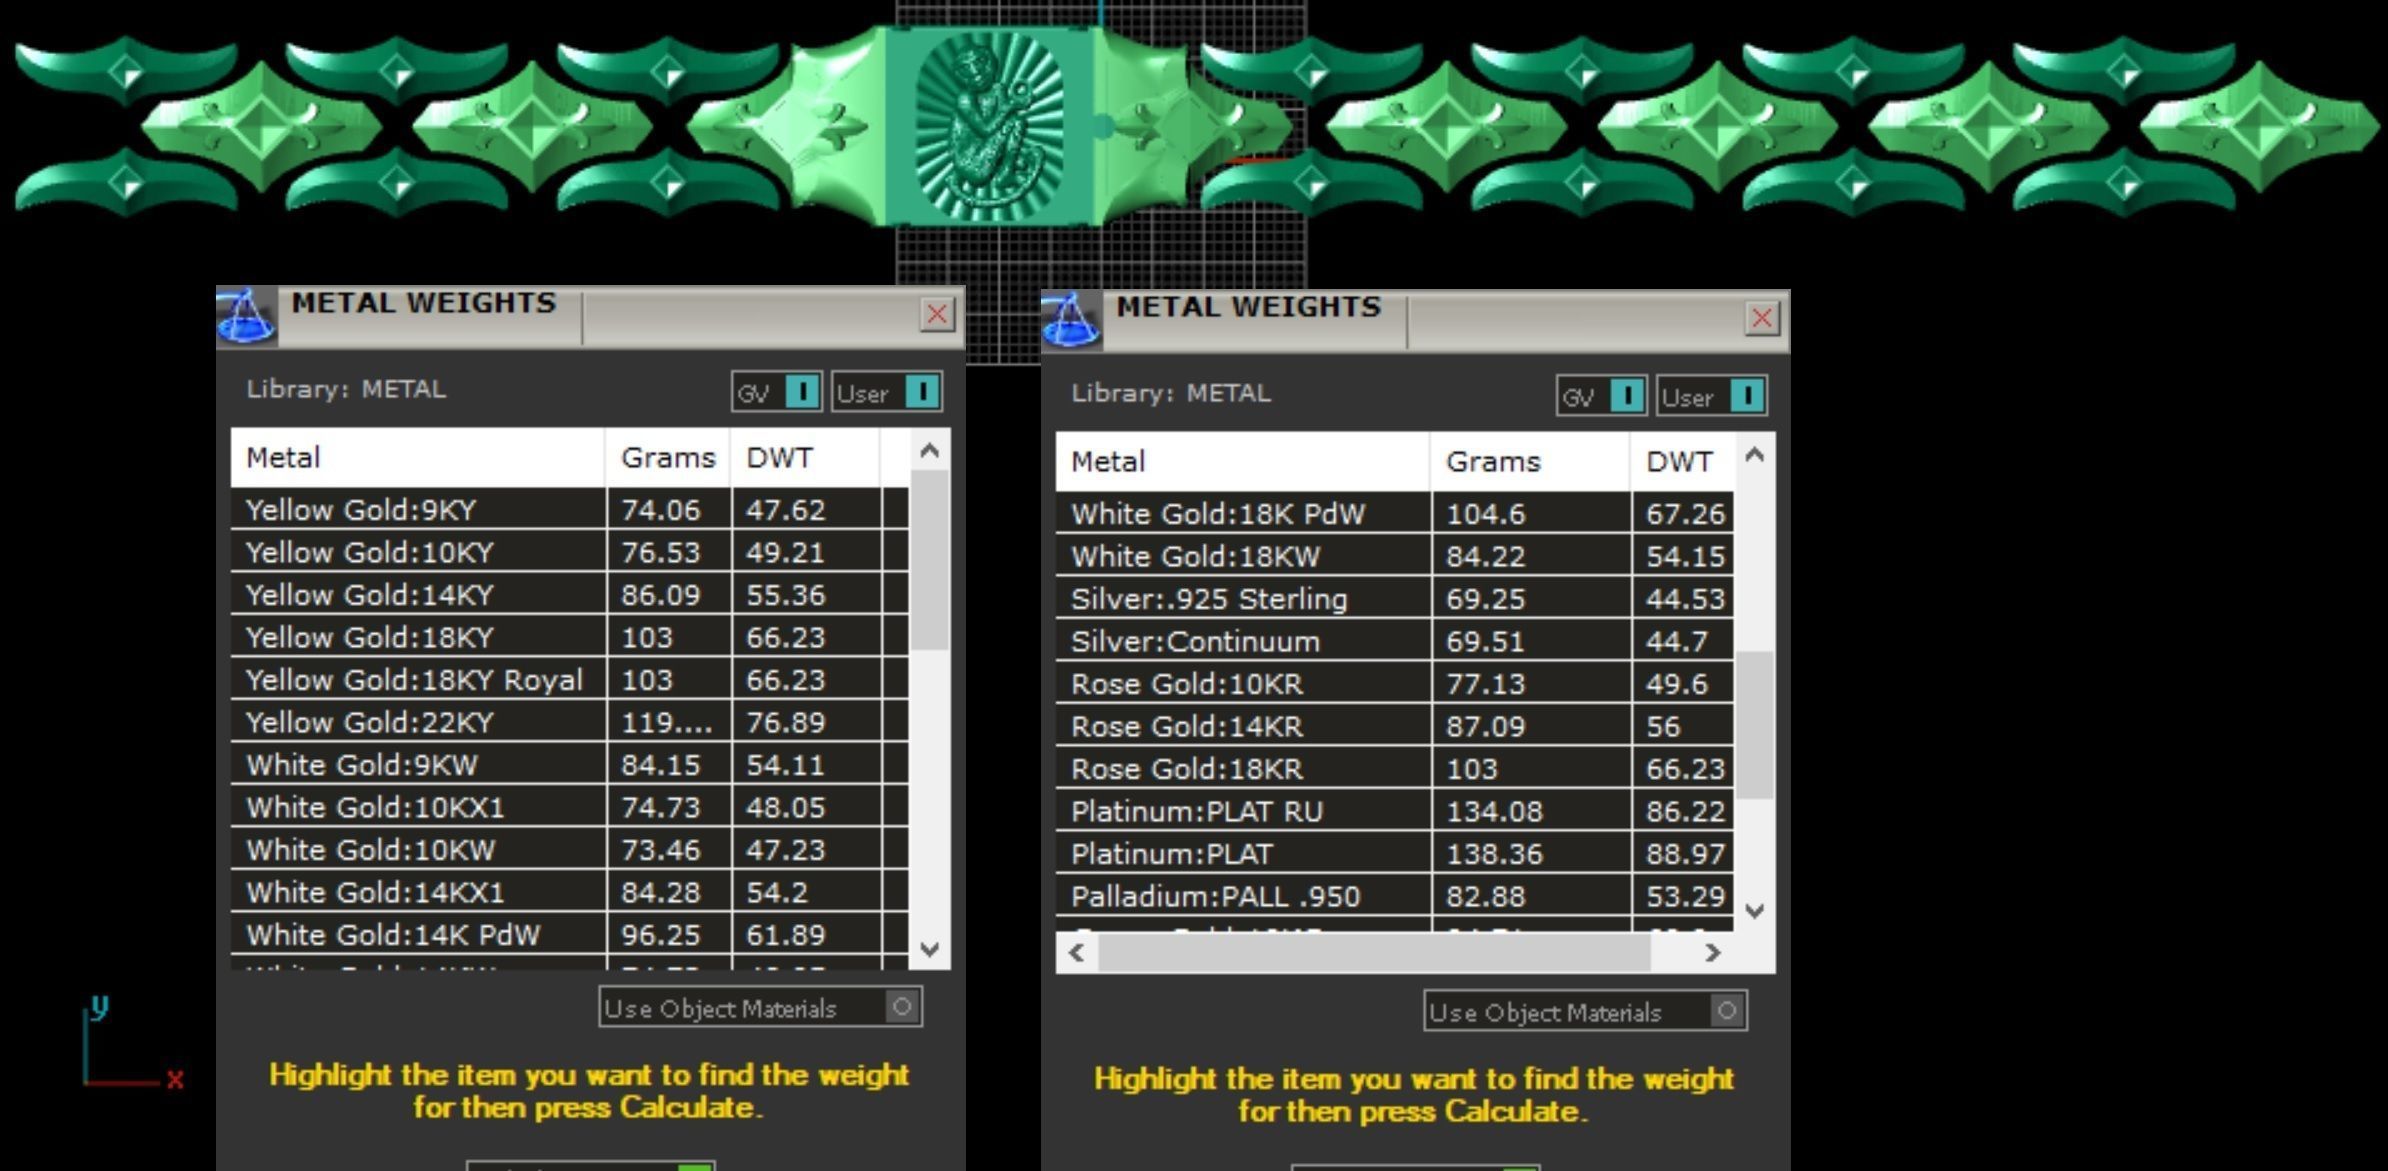The width and height of the screenshot is (2388, 1171).
Task: Enable Use Object Materials in the right panel
Action: 1726,1011
